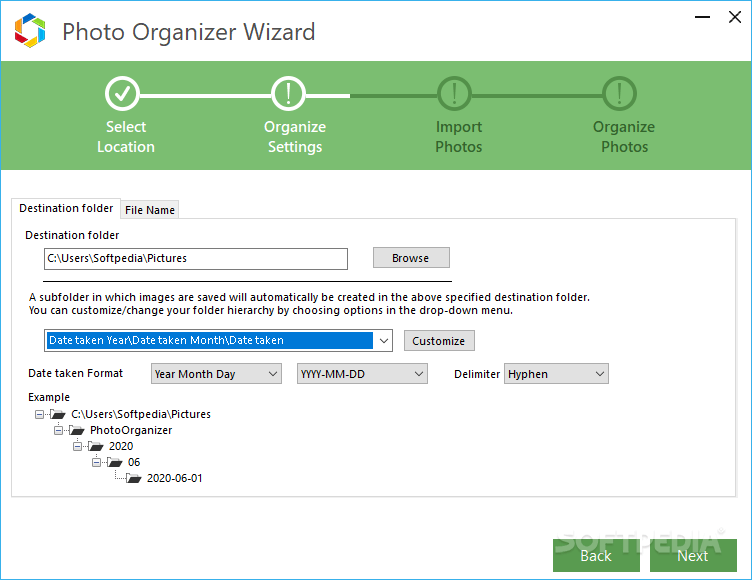Image resolution: width=752 pixels, height=580 pixels.
Task: Click the Customize button
Action: click(438, 341)
